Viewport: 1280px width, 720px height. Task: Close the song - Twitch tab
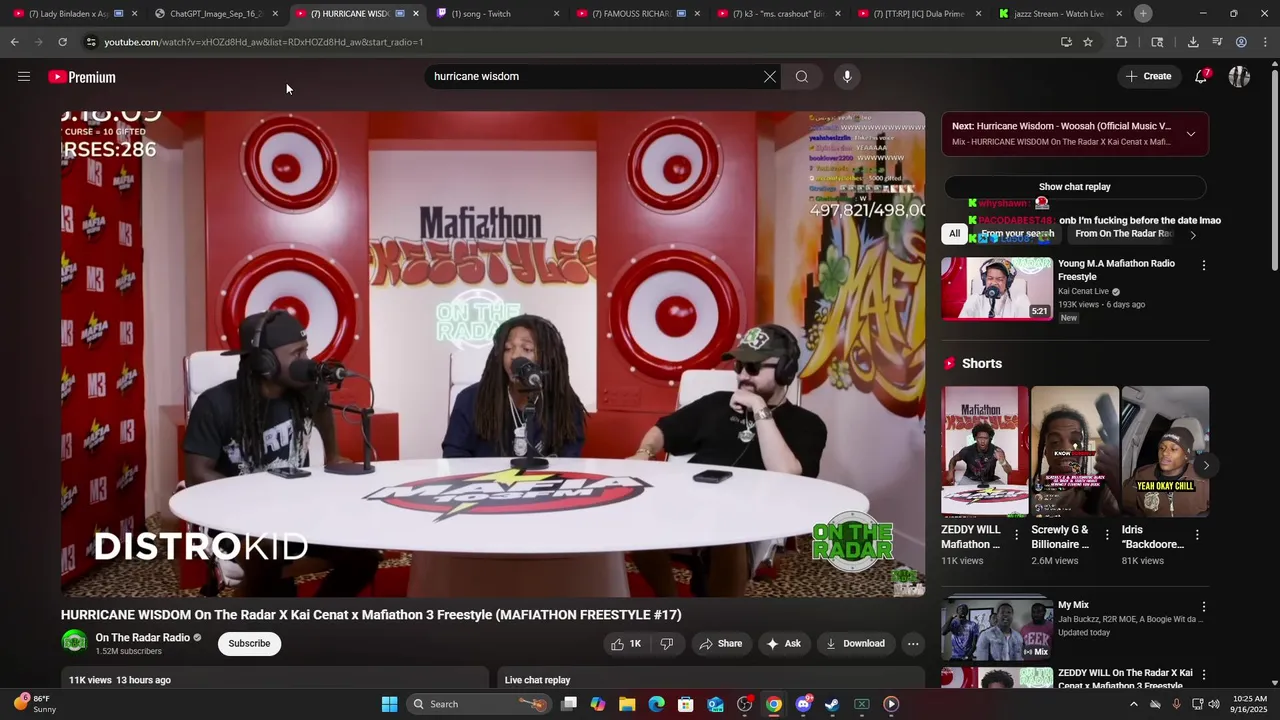[556, 14]
